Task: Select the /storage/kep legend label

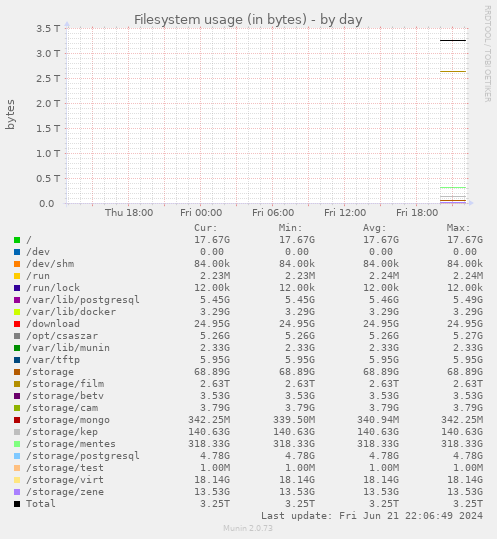Action: point(62,432)
